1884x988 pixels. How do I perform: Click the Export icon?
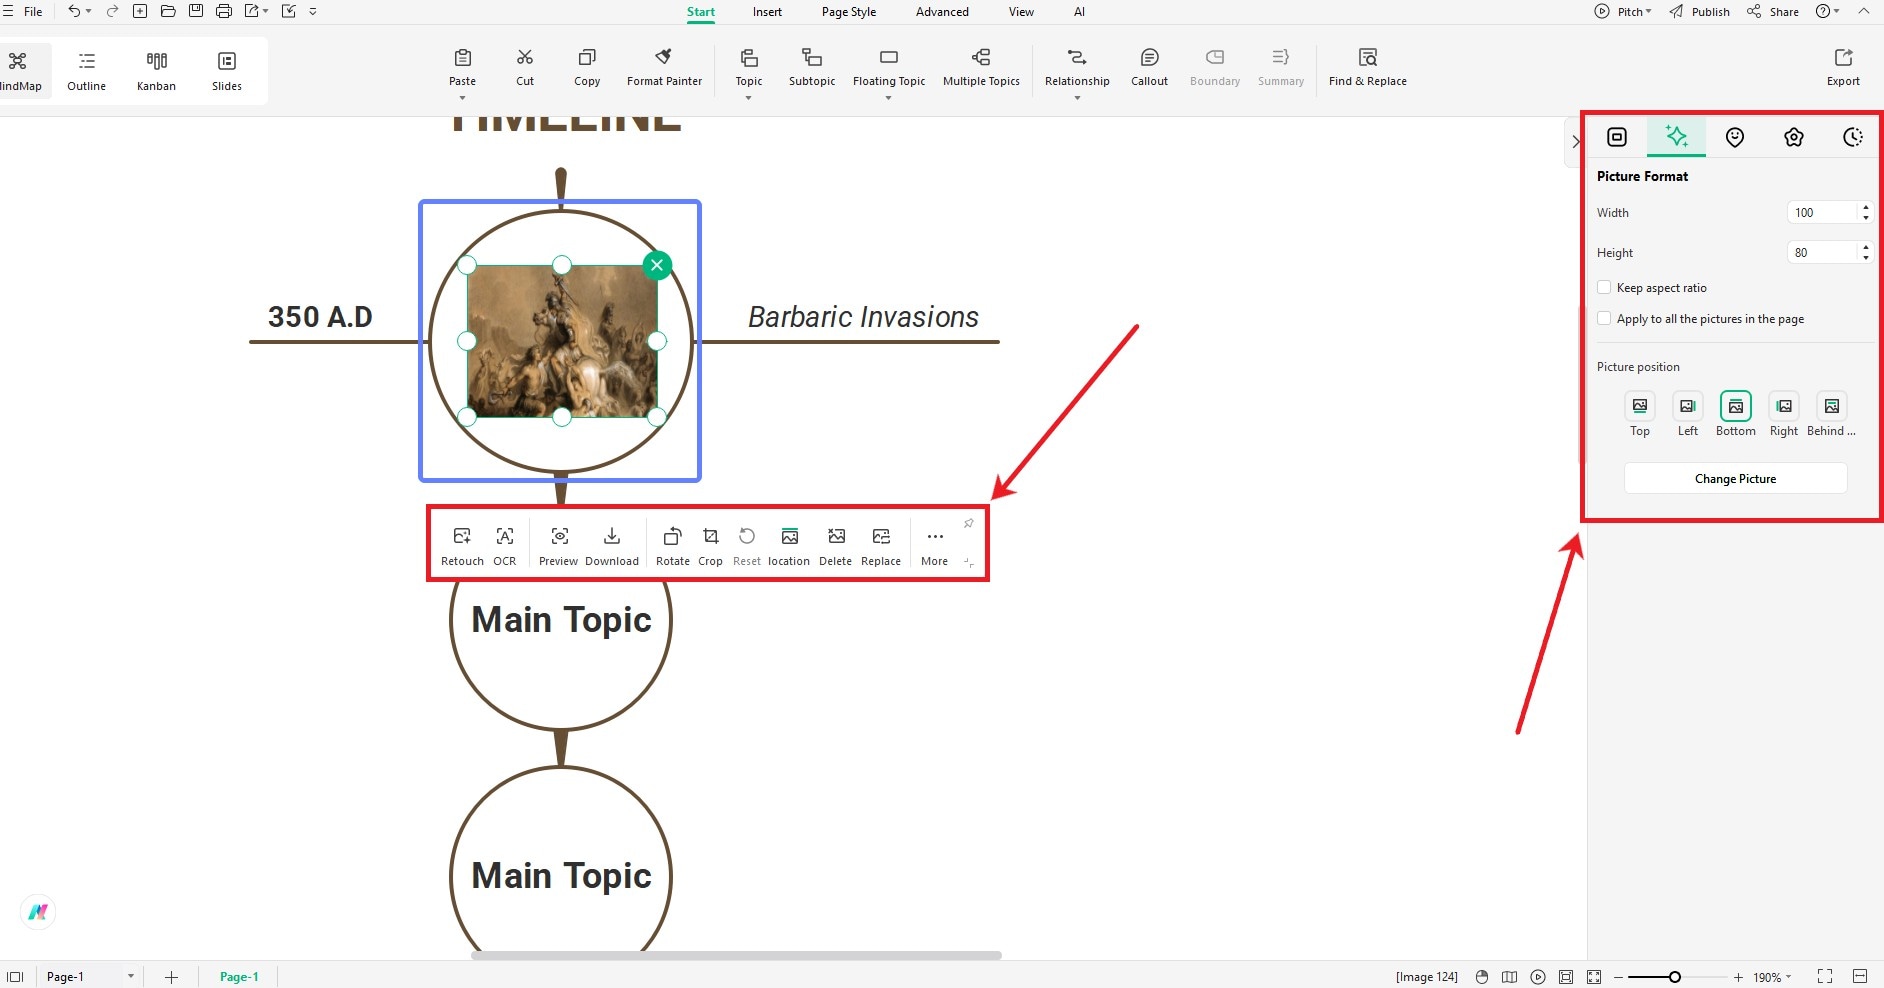(x=1843, y=58)
